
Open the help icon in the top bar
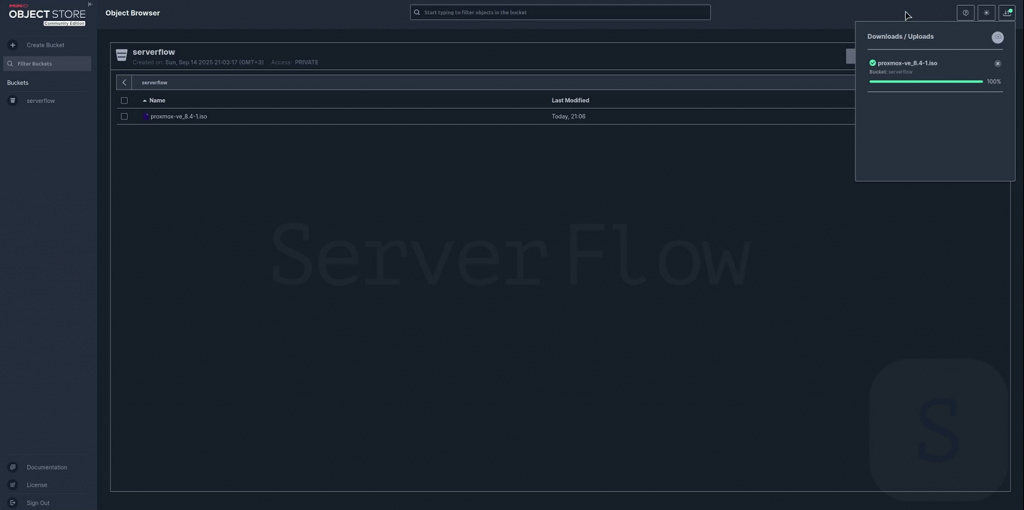tap(965, 13)
